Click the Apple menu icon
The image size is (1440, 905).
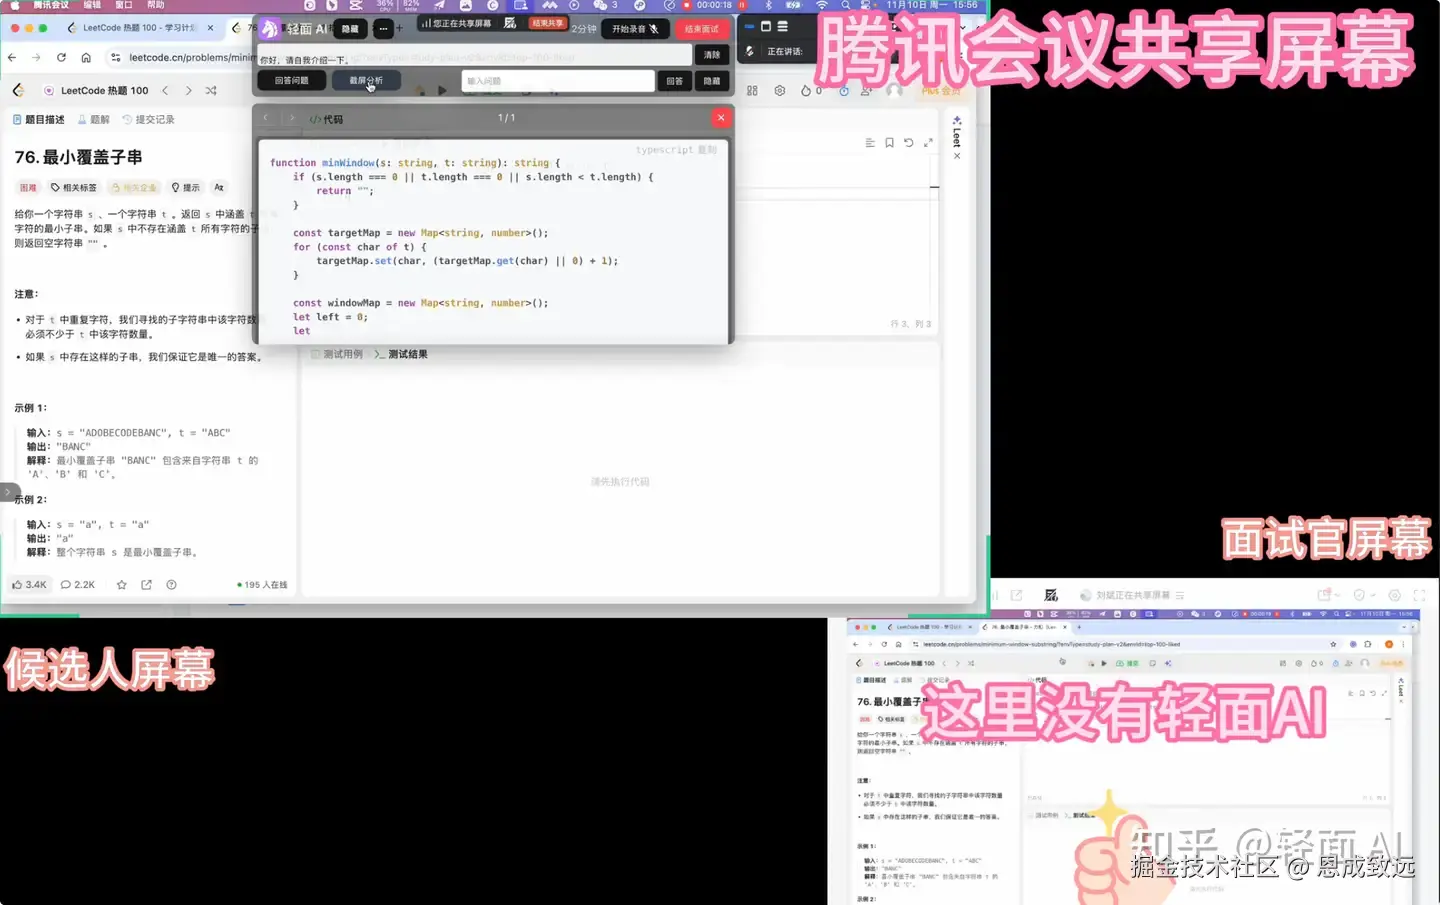click(x=14, y=5)
